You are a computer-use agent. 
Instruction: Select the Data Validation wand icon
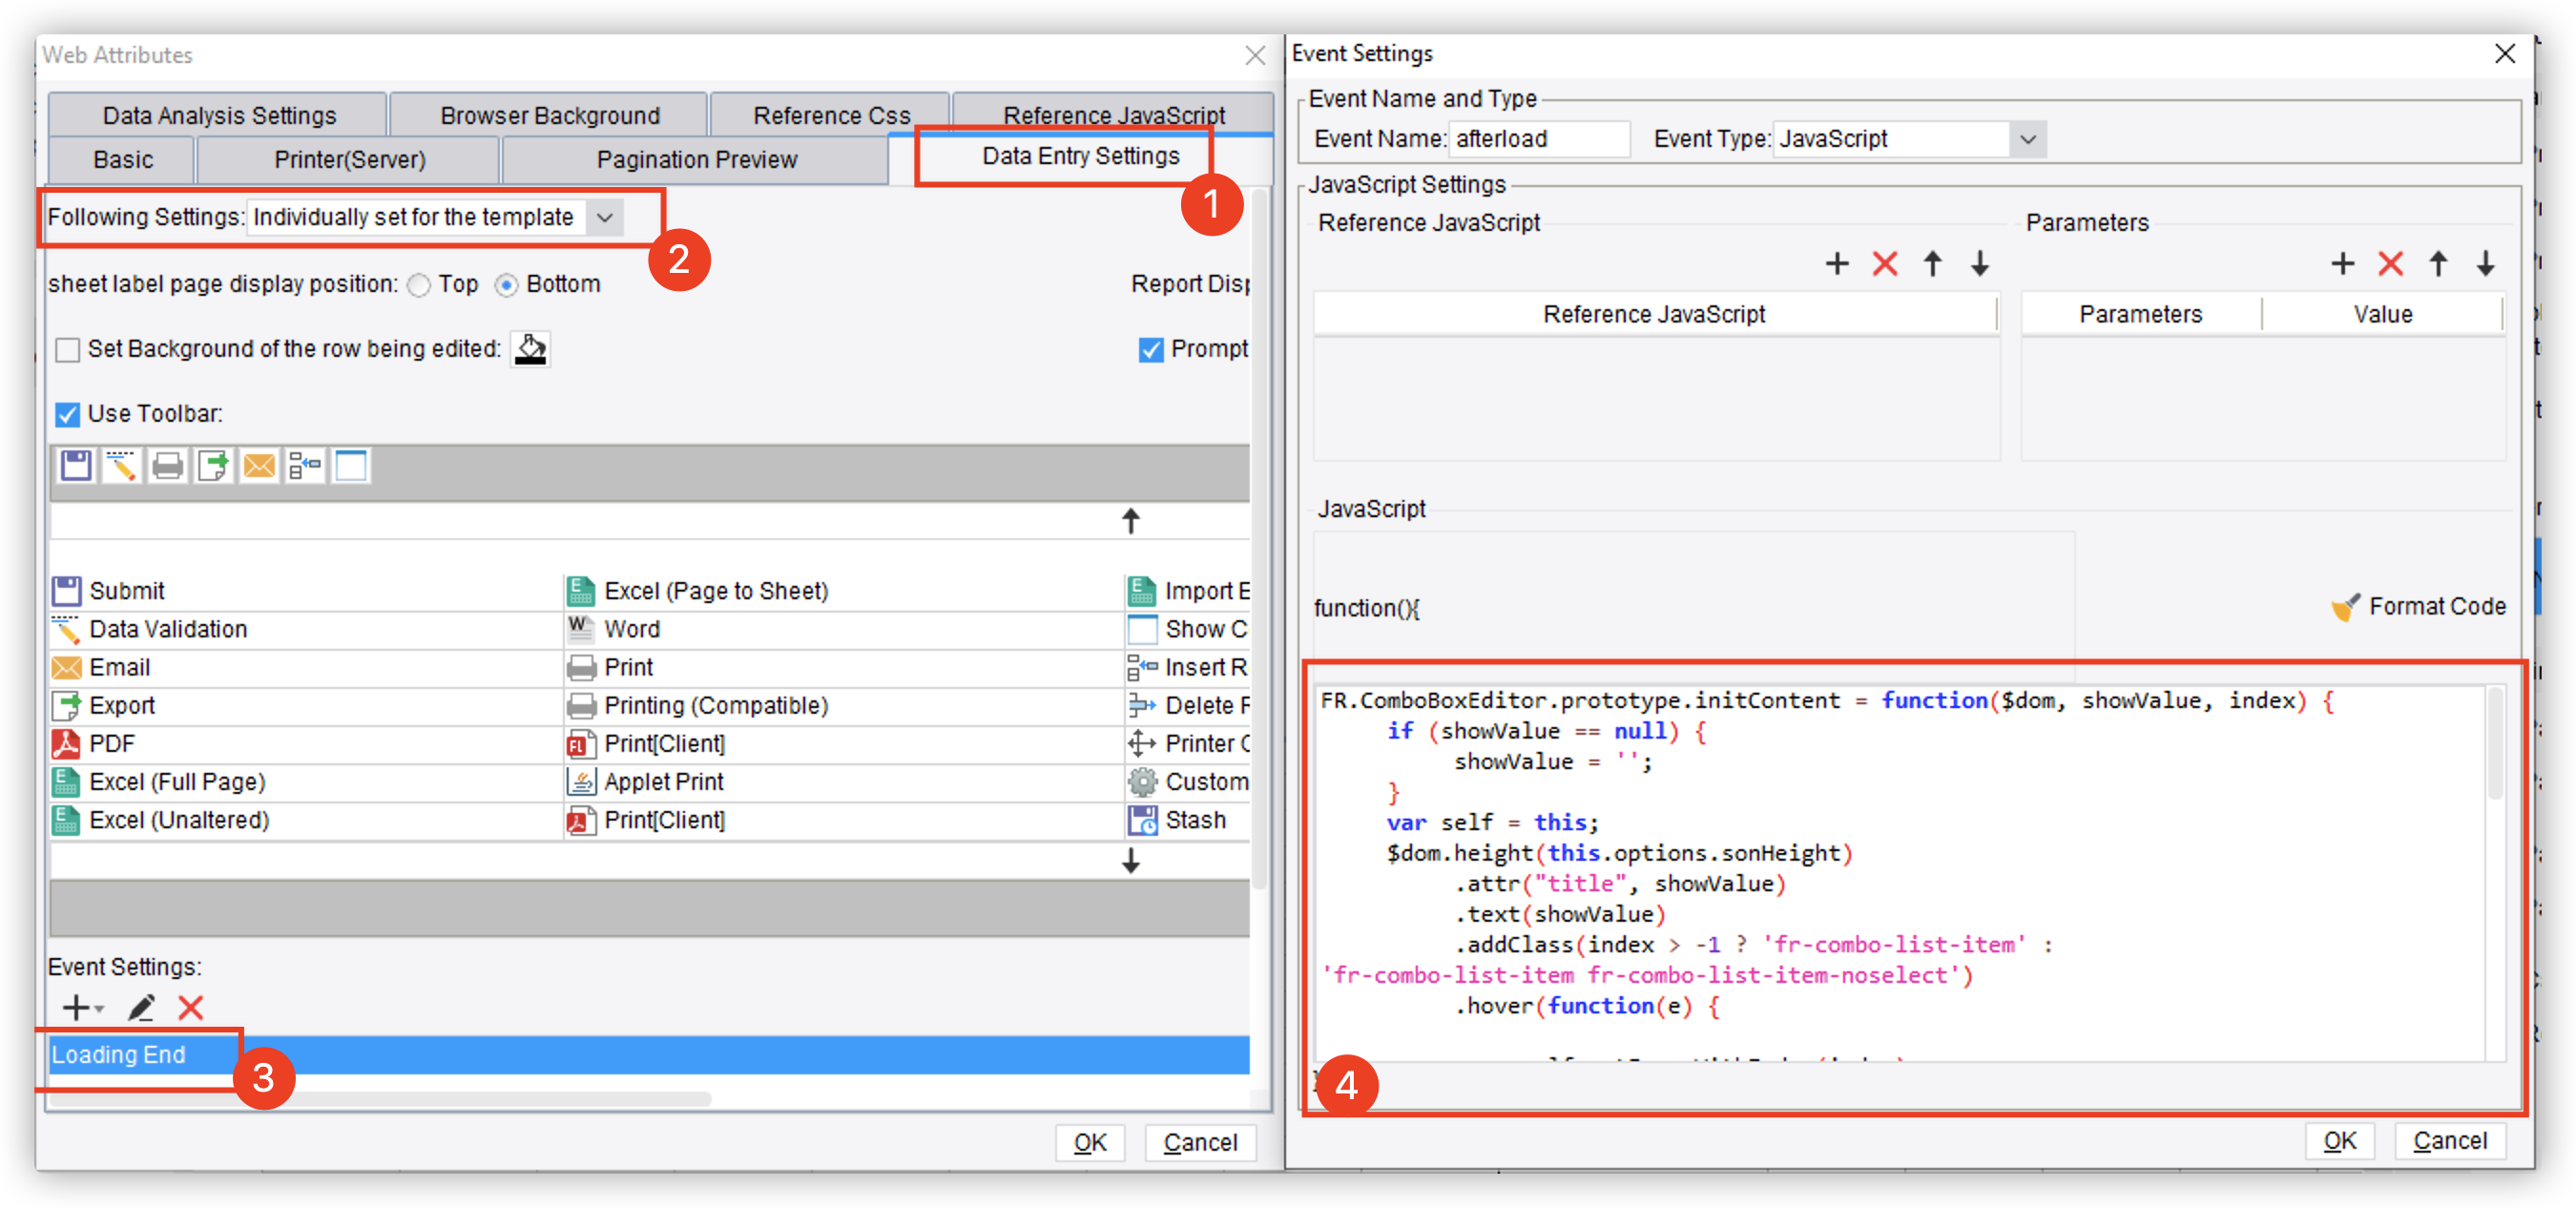(x=121, y=464)
